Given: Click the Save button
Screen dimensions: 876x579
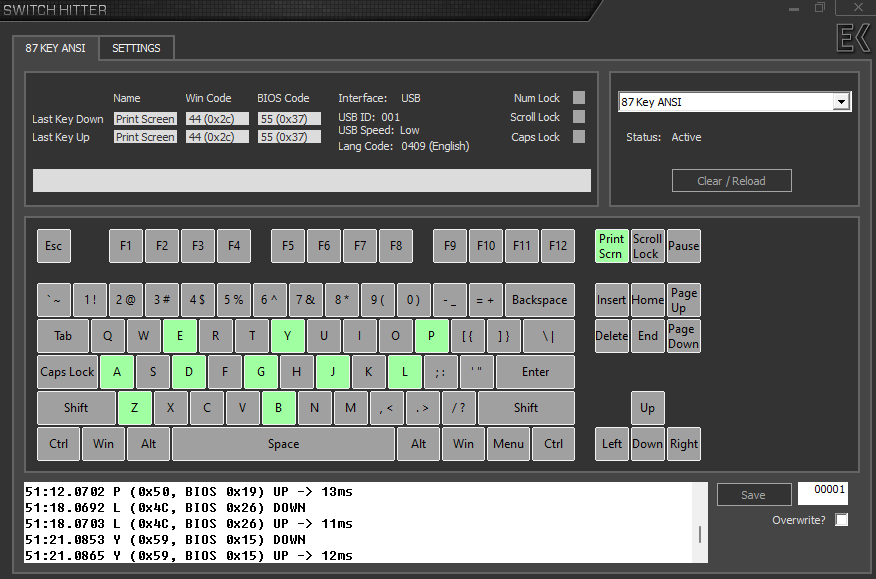Looking at the screenshot, I should (753, 495).
